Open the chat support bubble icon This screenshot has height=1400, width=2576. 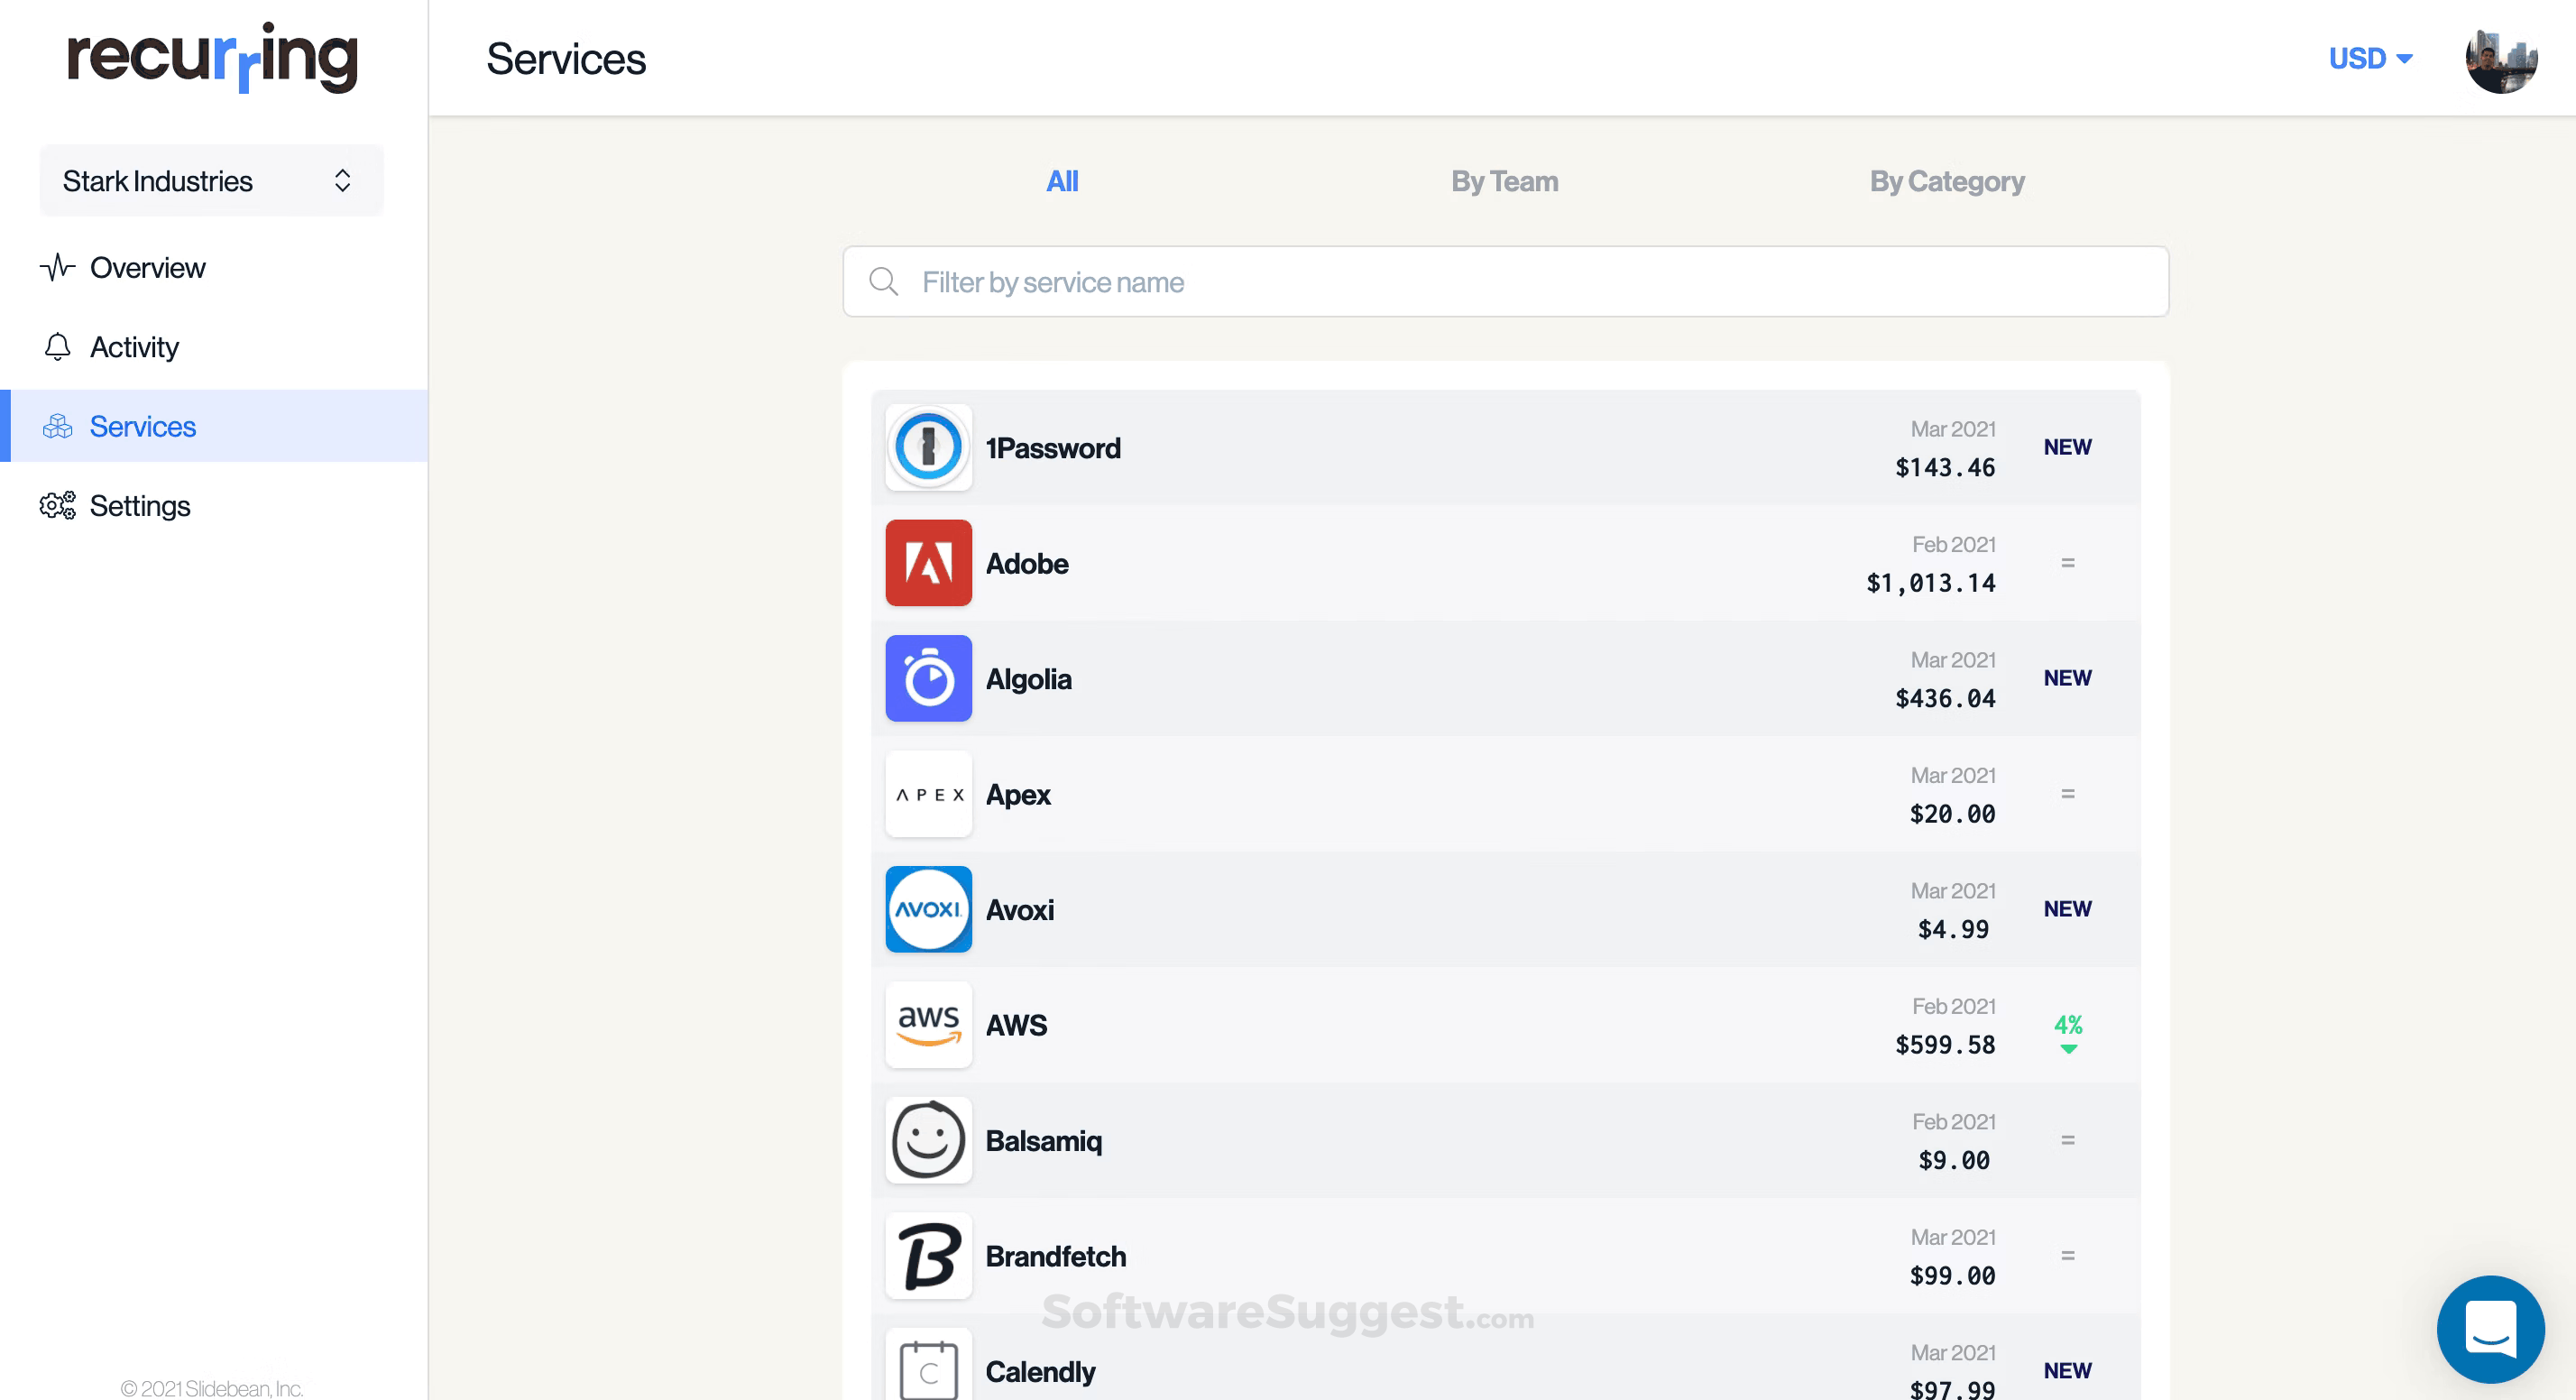[x=2490, y=1329]
